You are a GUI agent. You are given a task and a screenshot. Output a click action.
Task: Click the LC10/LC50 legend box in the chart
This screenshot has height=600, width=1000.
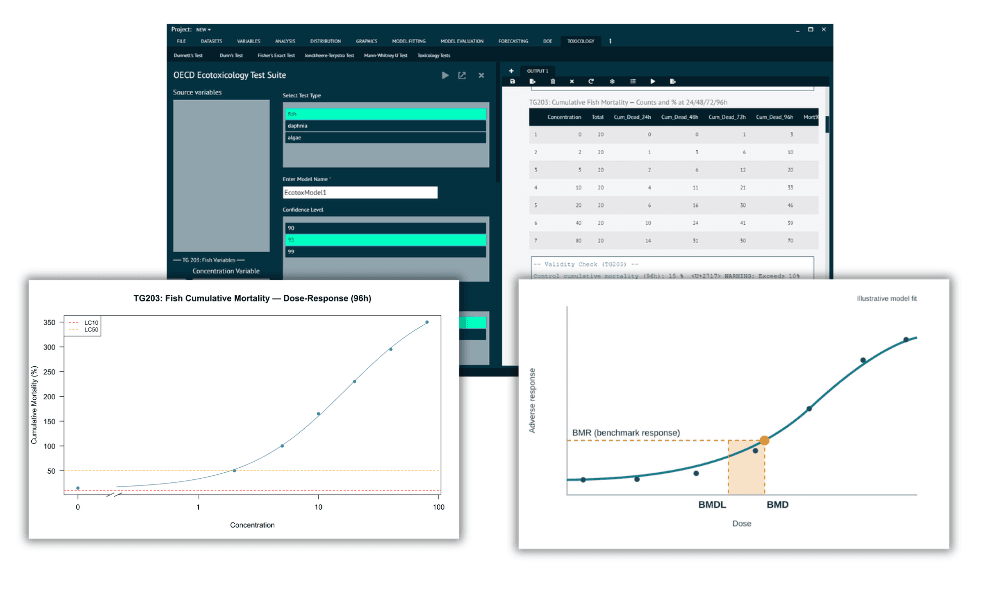tap(82, 326)
